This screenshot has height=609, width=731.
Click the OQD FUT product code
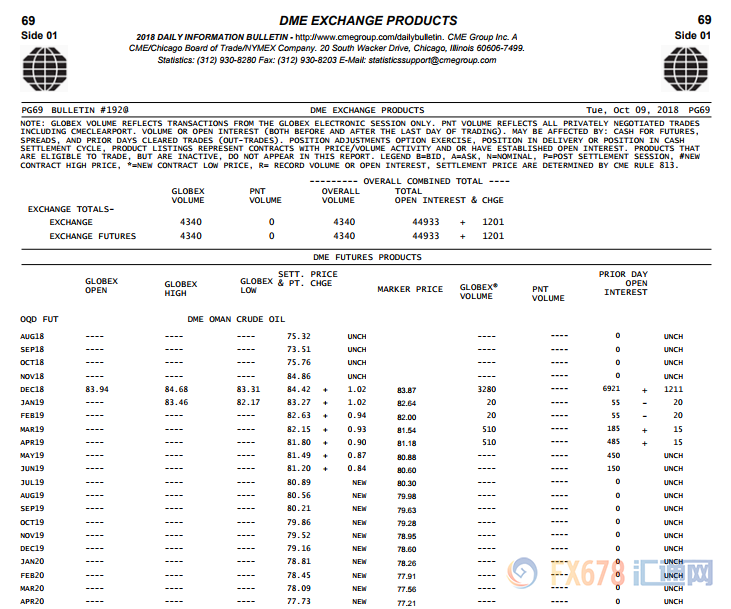point(39,319)
